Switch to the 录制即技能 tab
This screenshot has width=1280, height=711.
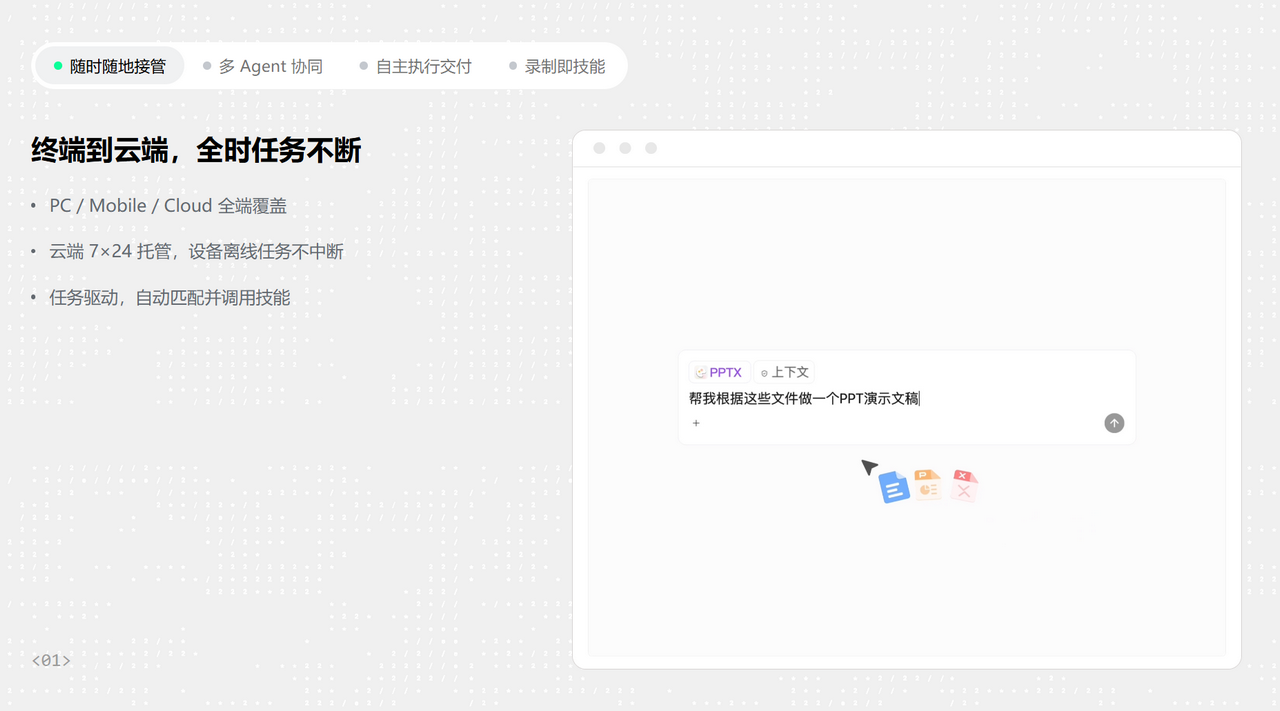click(x=557, y=66)
